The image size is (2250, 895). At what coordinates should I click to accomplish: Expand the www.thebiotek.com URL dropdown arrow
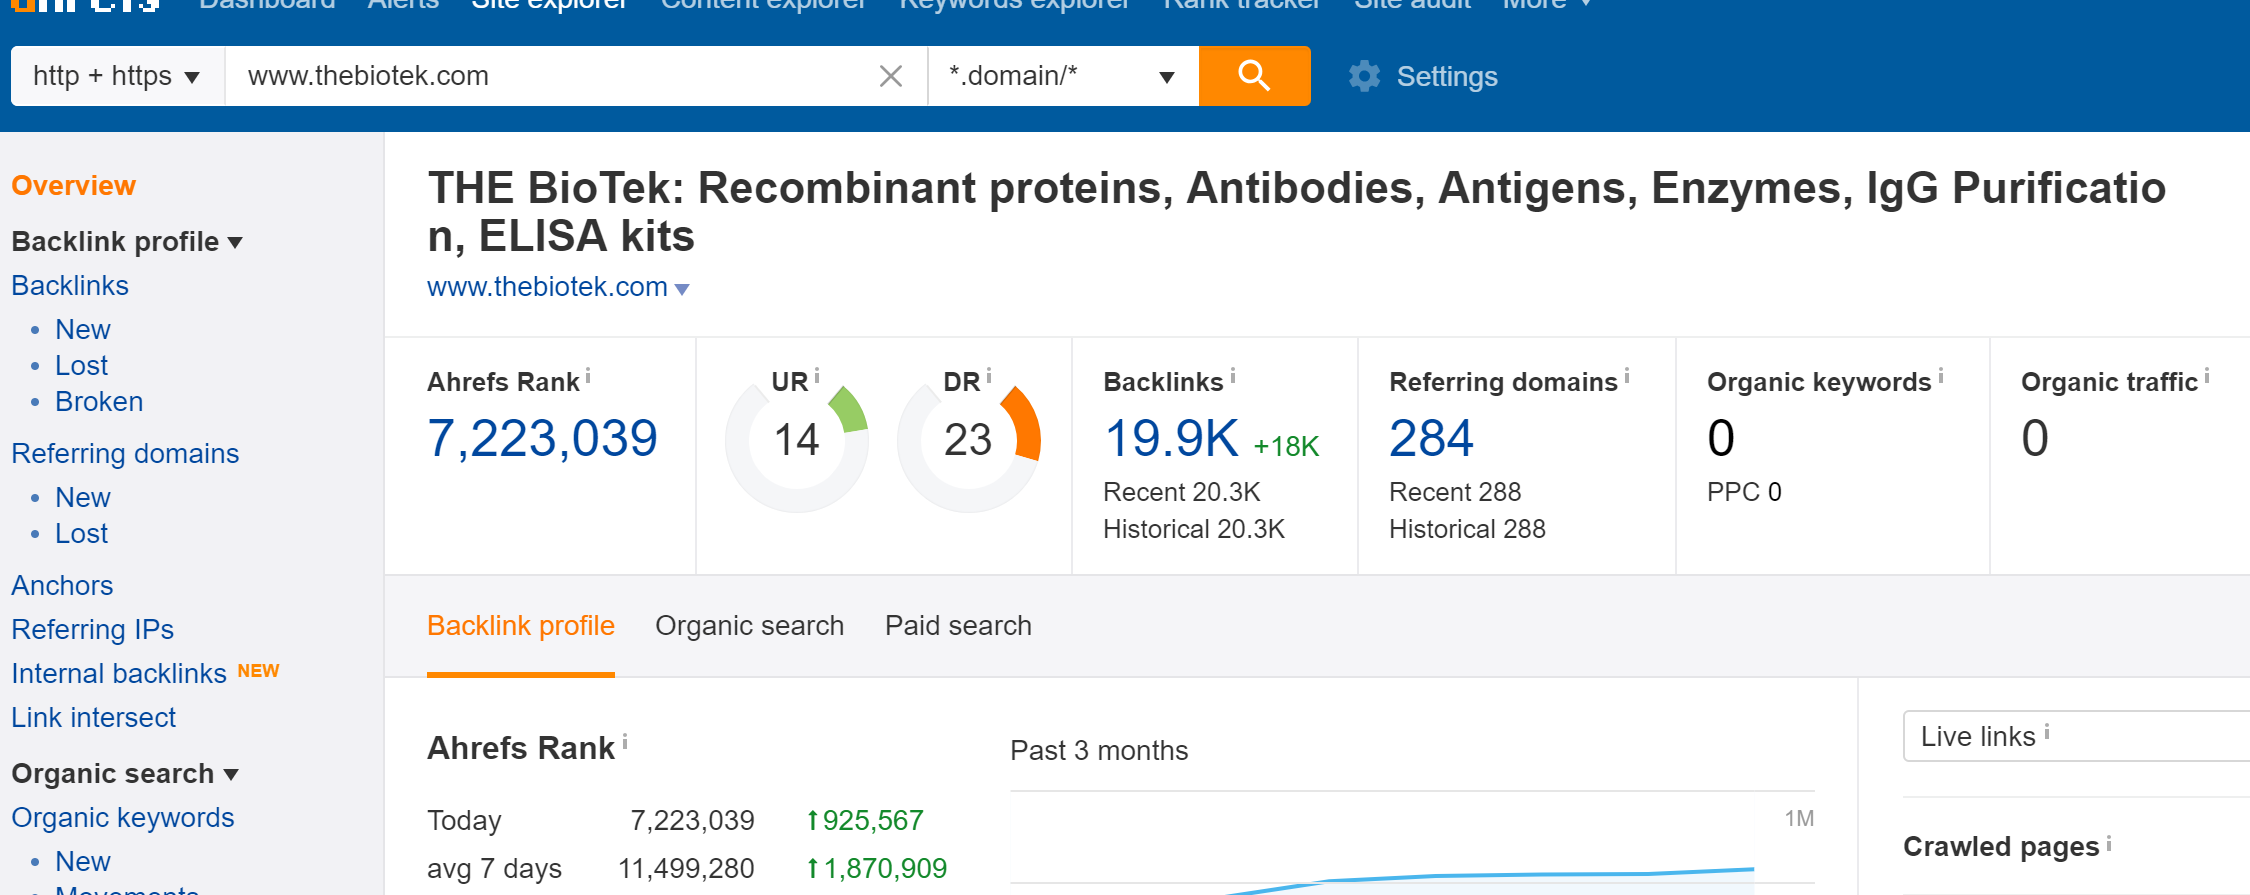click(x=682, y=289)
